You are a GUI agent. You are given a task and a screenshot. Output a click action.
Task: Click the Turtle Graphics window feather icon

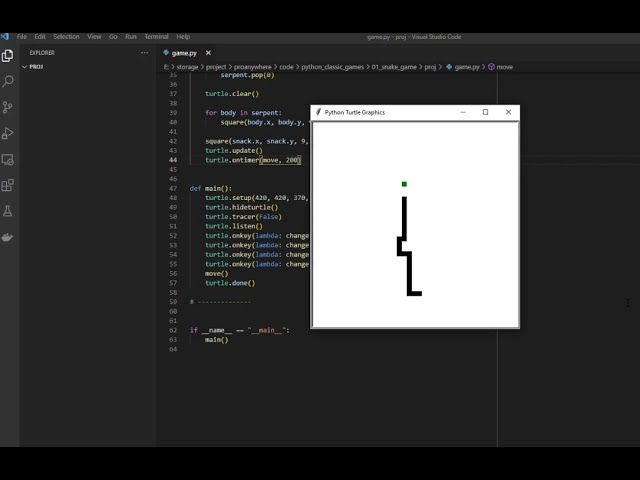coord(318,112)
